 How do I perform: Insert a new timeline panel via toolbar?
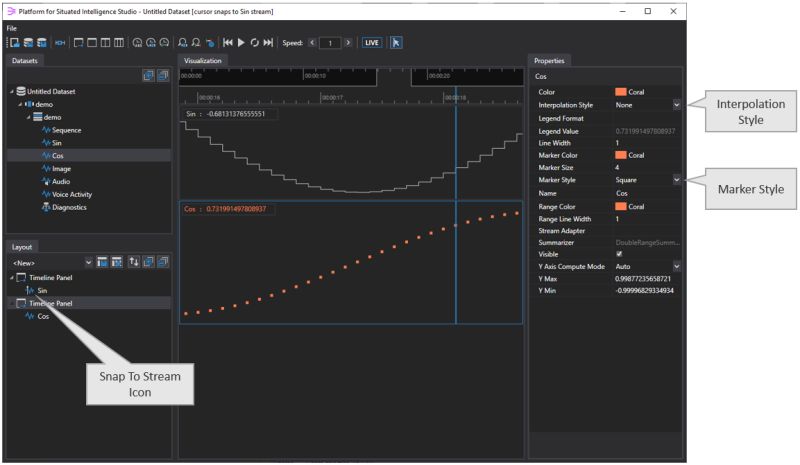[x=78, y=43]
